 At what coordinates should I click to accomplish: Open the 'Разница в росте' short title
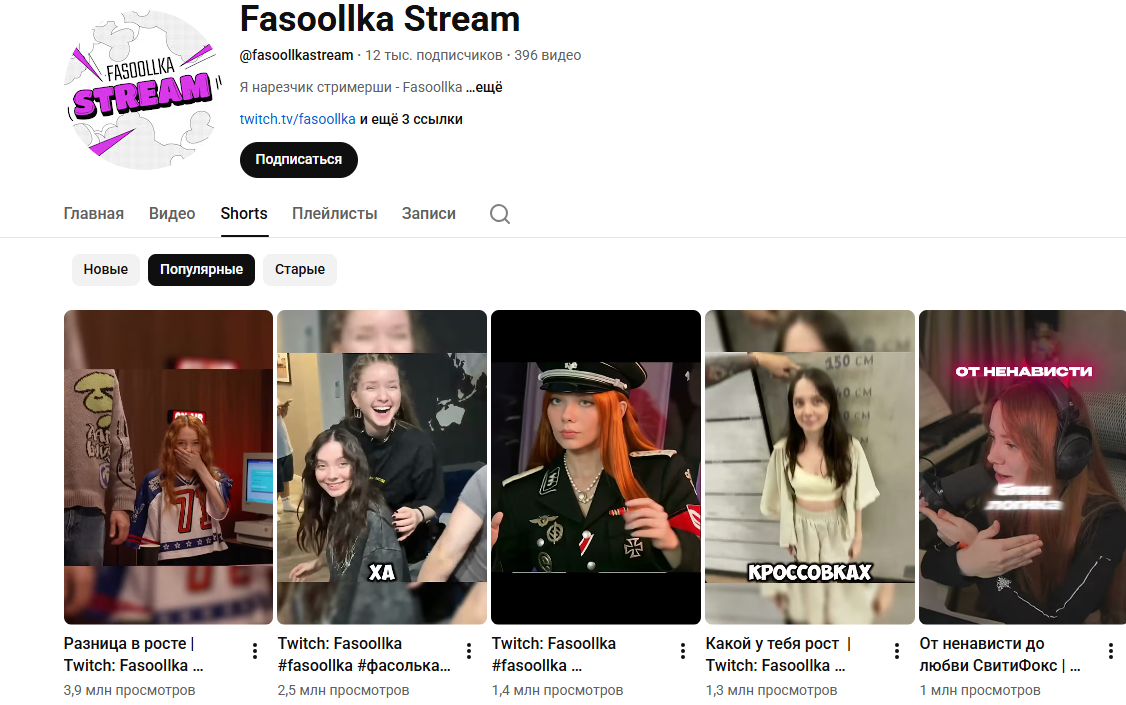pyautogui.click(x=134, y=655)
